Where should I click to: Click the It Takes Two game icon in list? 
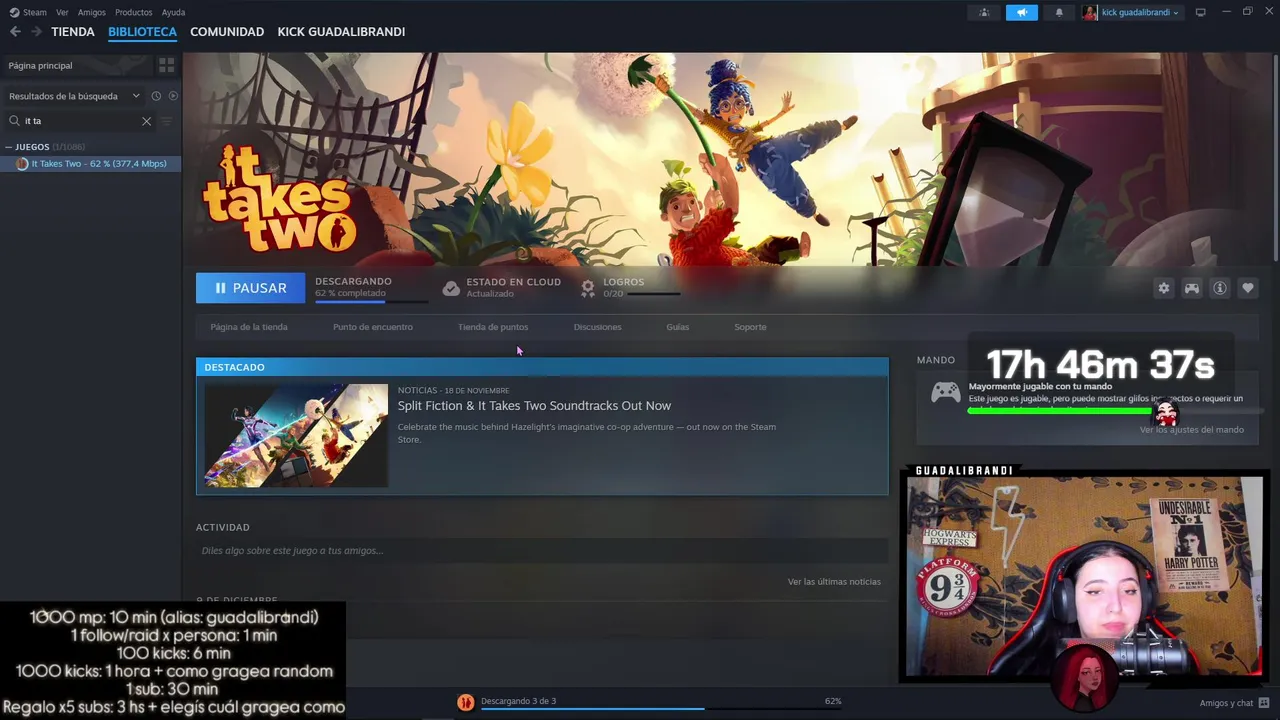click(x=22, y=164)
